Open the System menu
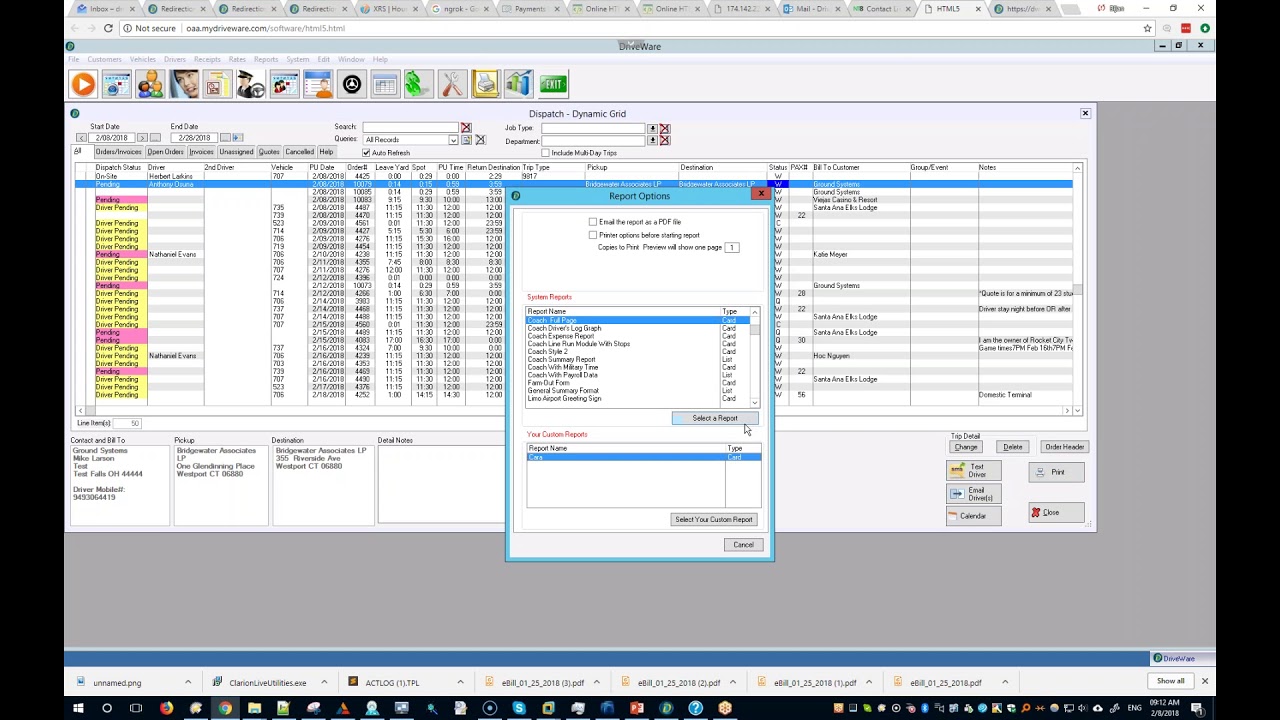 coord(298,59)
